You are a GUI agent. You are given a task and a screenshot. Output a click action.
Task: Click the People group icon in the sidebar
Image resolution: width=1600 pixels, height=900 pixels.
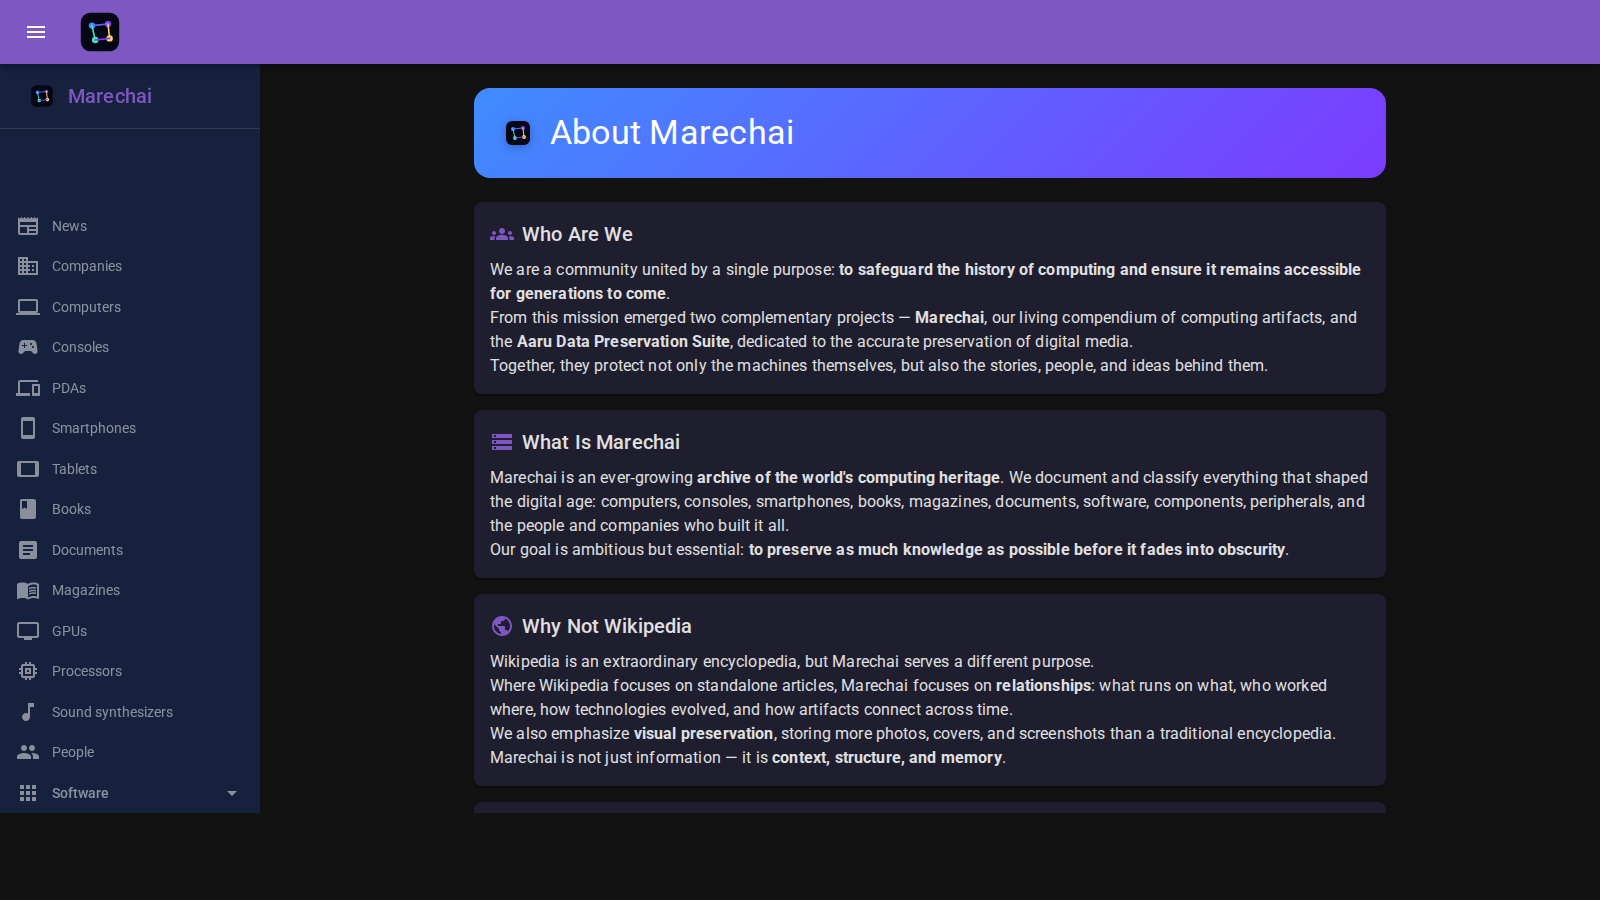point(28,752)
